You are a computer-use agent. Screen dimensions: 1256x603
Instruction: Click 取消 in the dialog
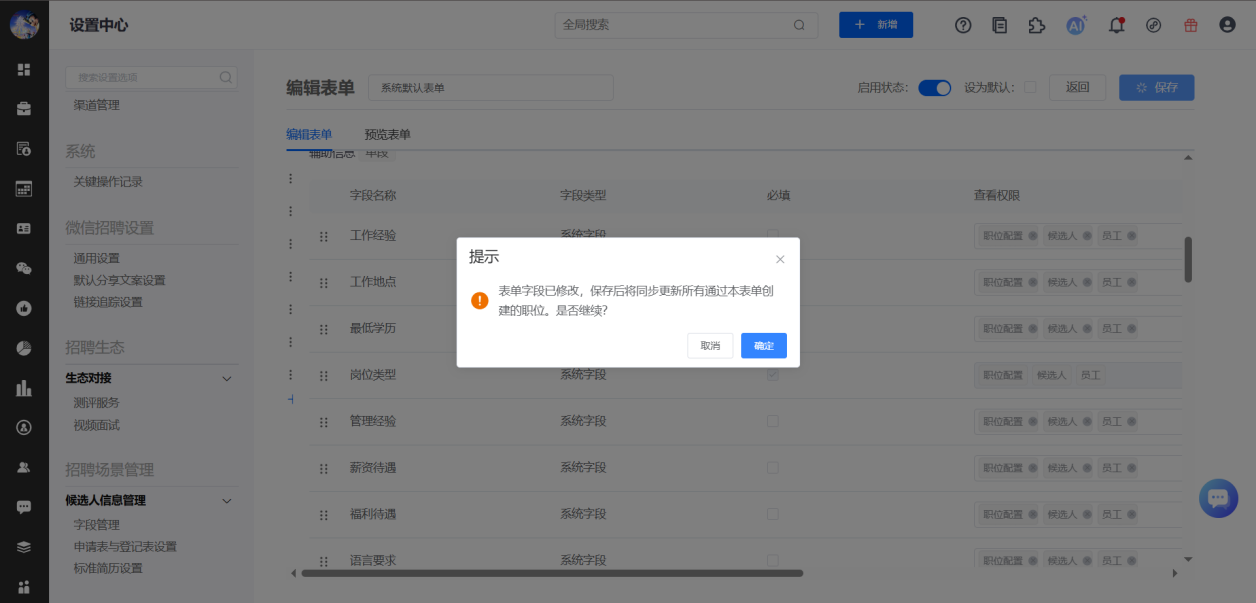coord(710,345)
